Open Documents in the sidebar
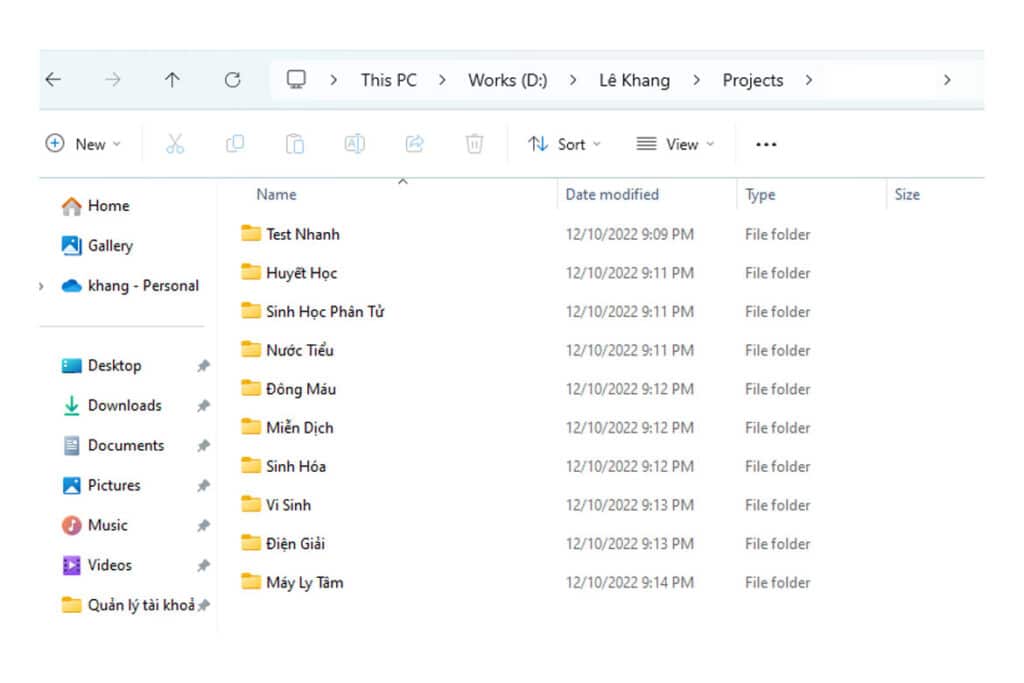 [x=113, y=445]
